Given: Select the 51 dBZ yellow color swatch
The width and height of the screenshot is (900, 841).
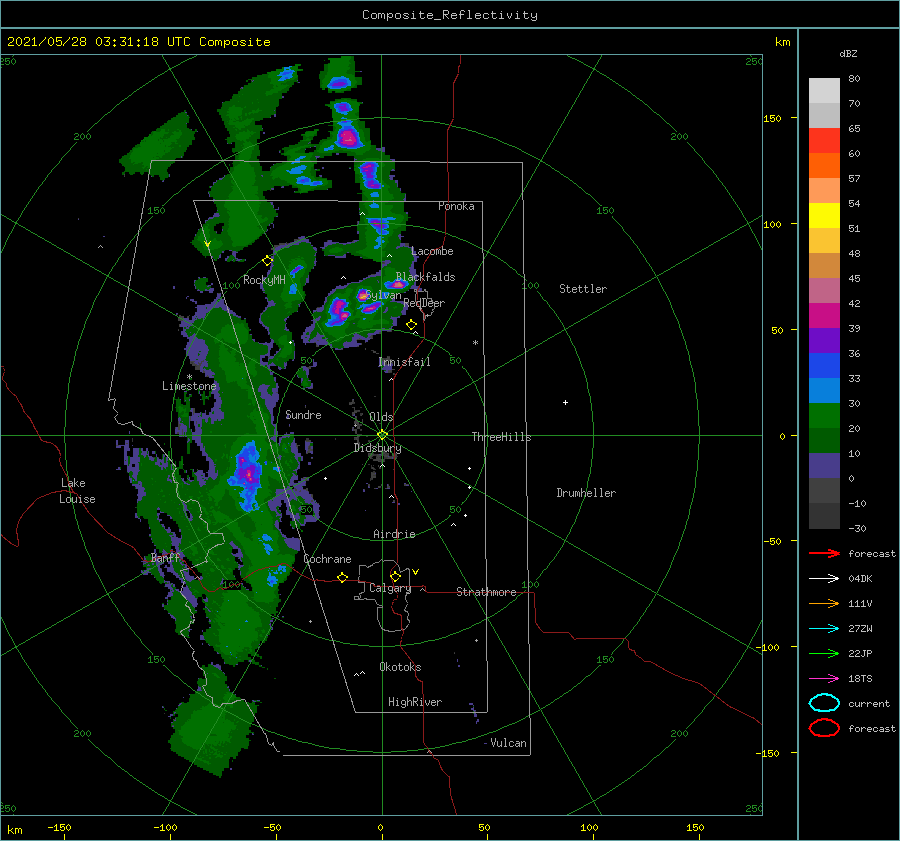Looking at the screenshot, I should [x=824, y=215].
